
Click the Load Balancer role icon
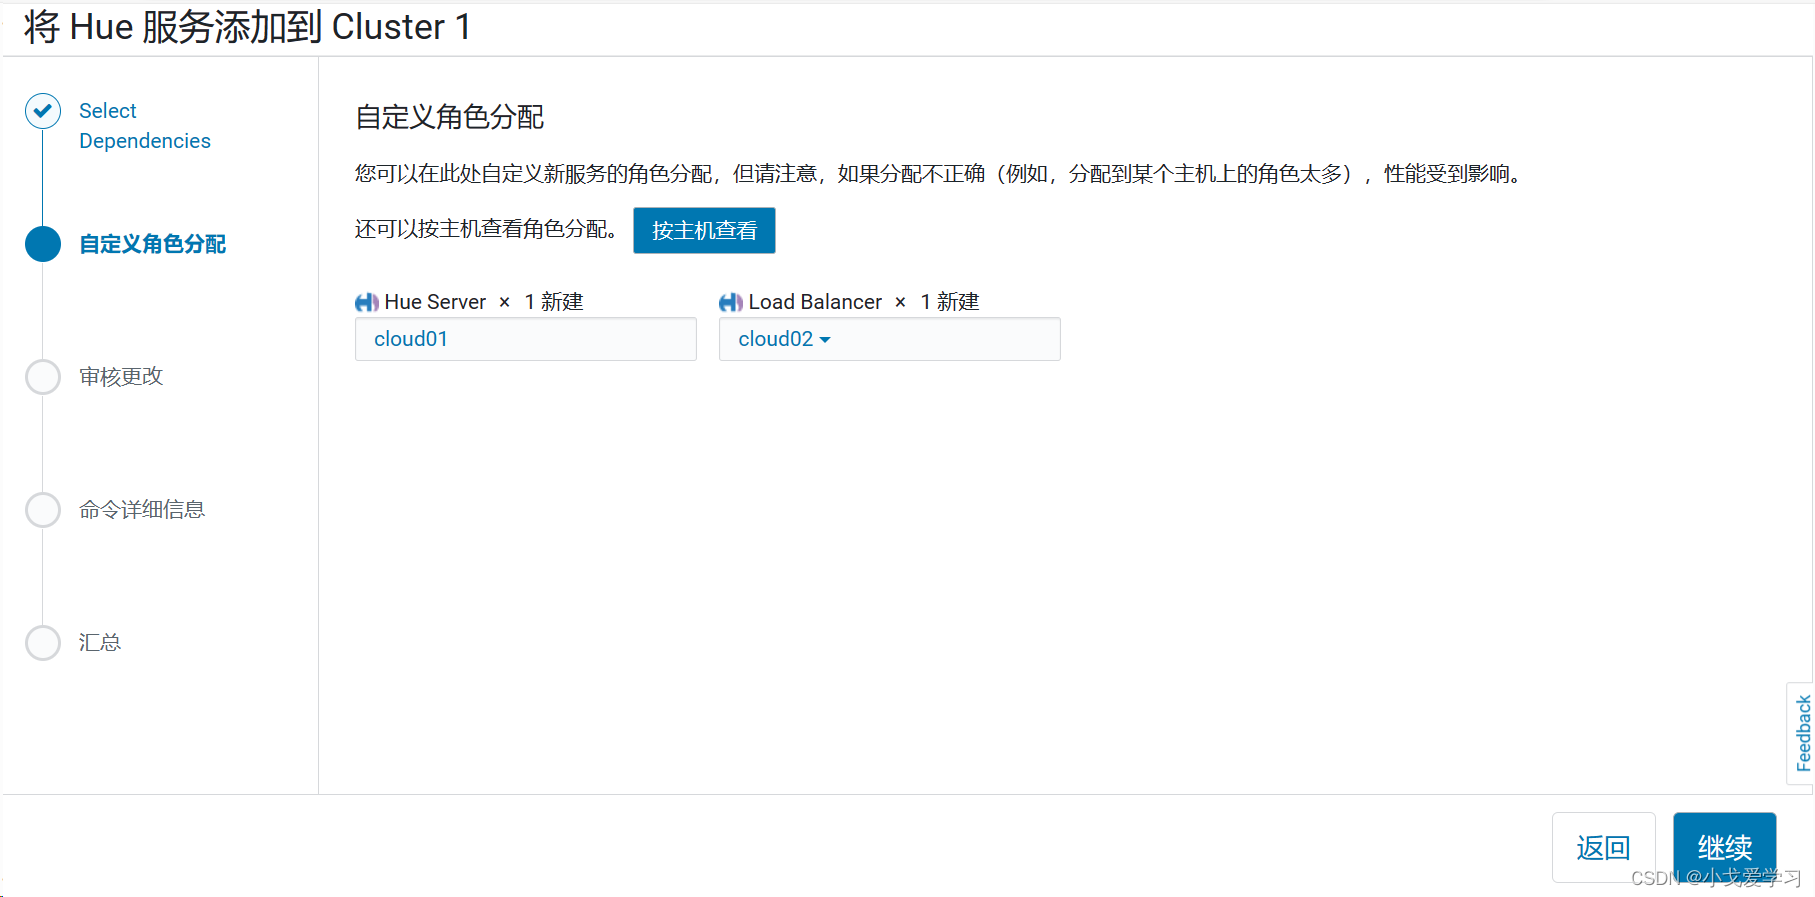pyautogui.click(x=731, y=302)
